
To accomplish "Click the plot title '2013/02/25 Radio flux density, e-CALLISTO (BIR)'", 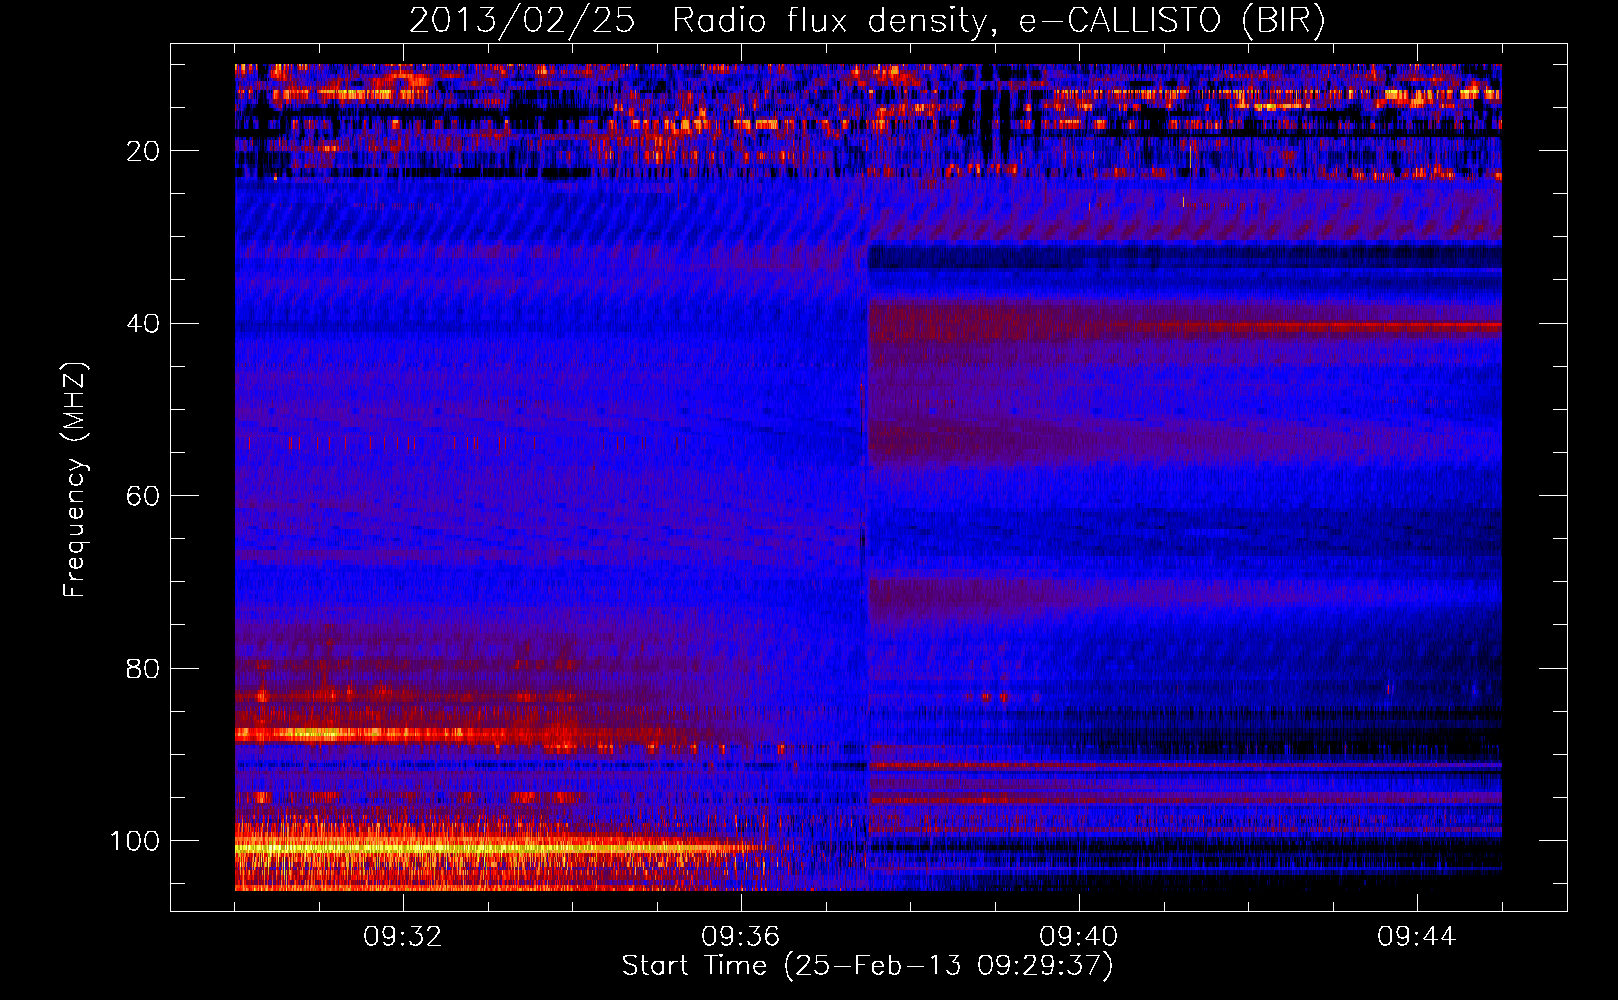I will pos(867,20).
